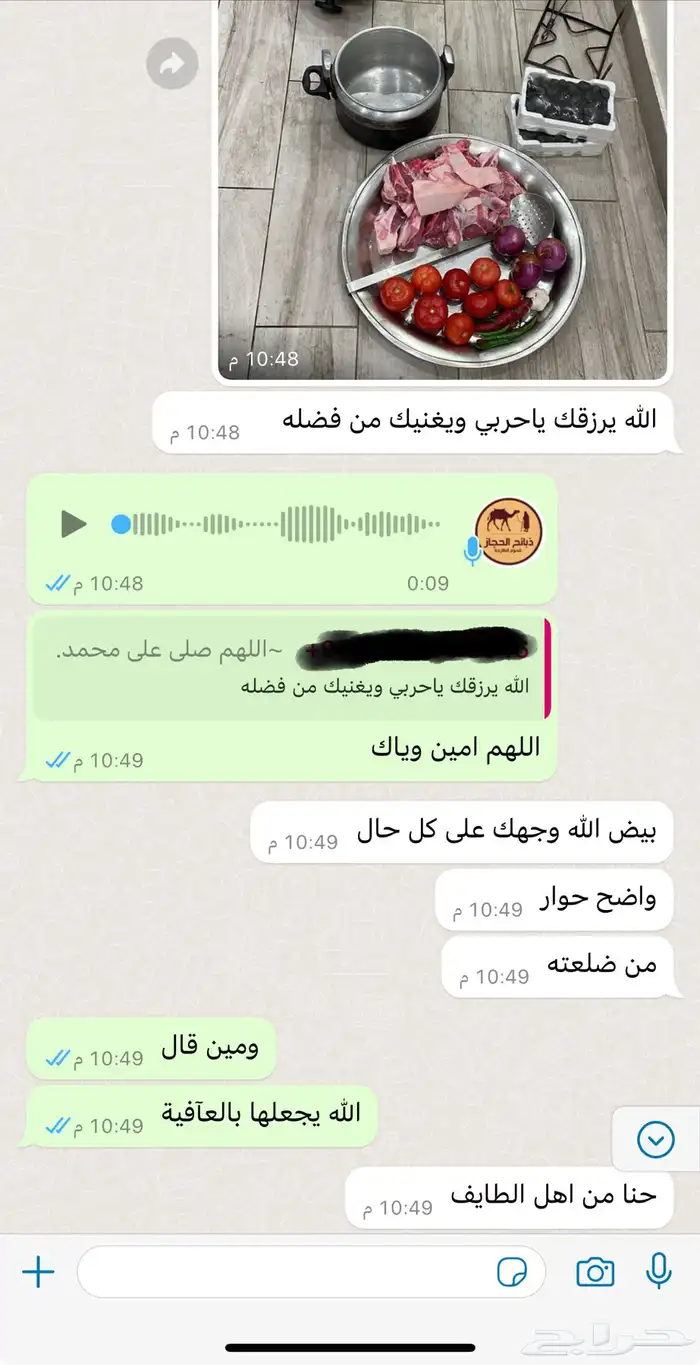The width and height of the screenshot is (700, 1365).
Task: Start recording with microphone button
Action: [658, 1271]
